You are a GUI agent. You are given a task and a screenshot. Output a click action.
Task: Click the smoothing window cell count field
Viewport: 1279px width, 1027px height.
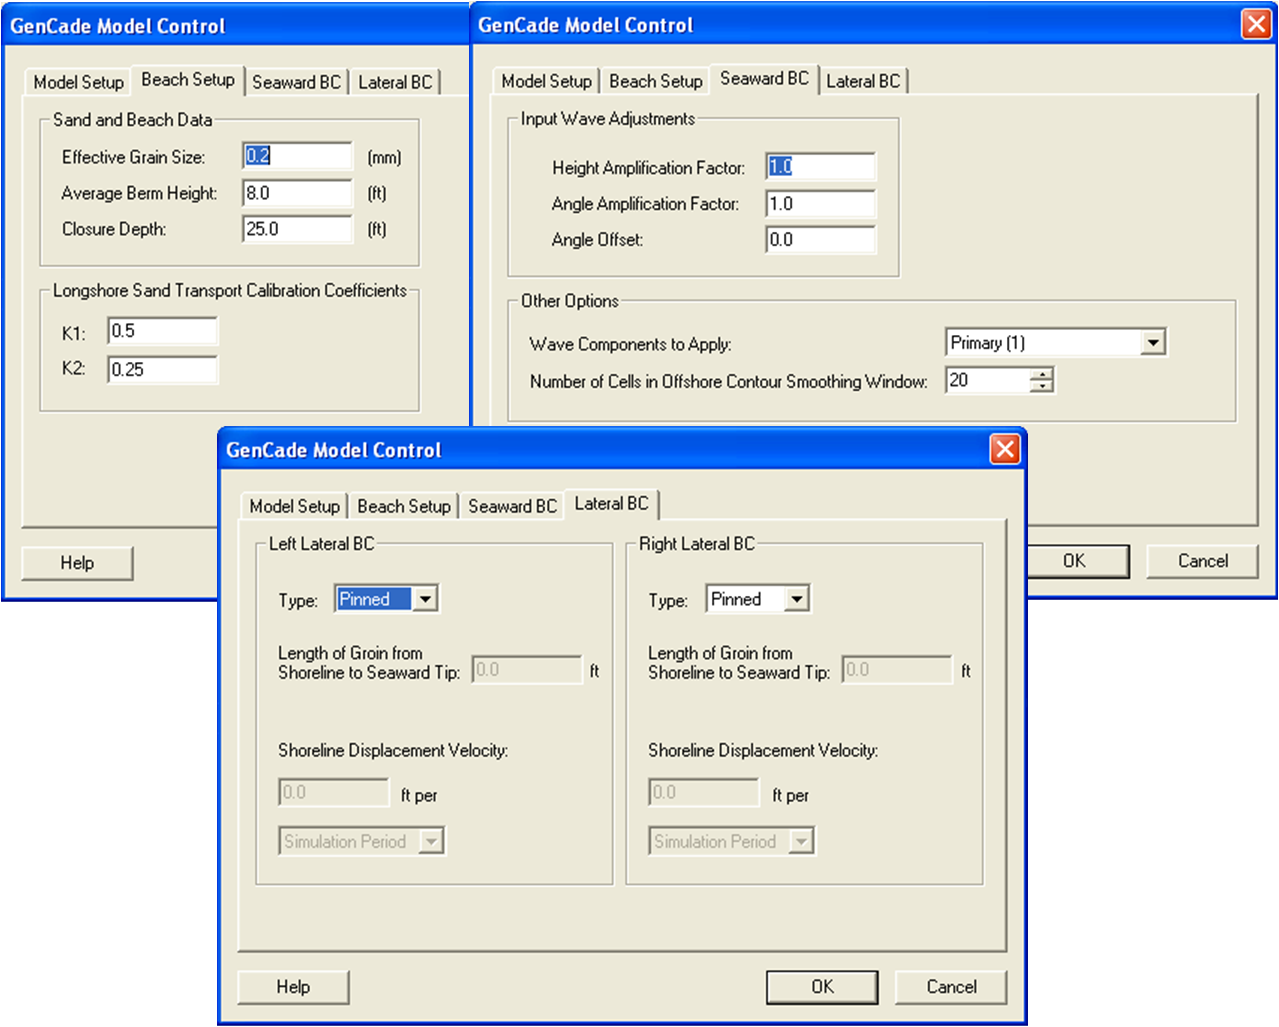[x=988, y=380]
